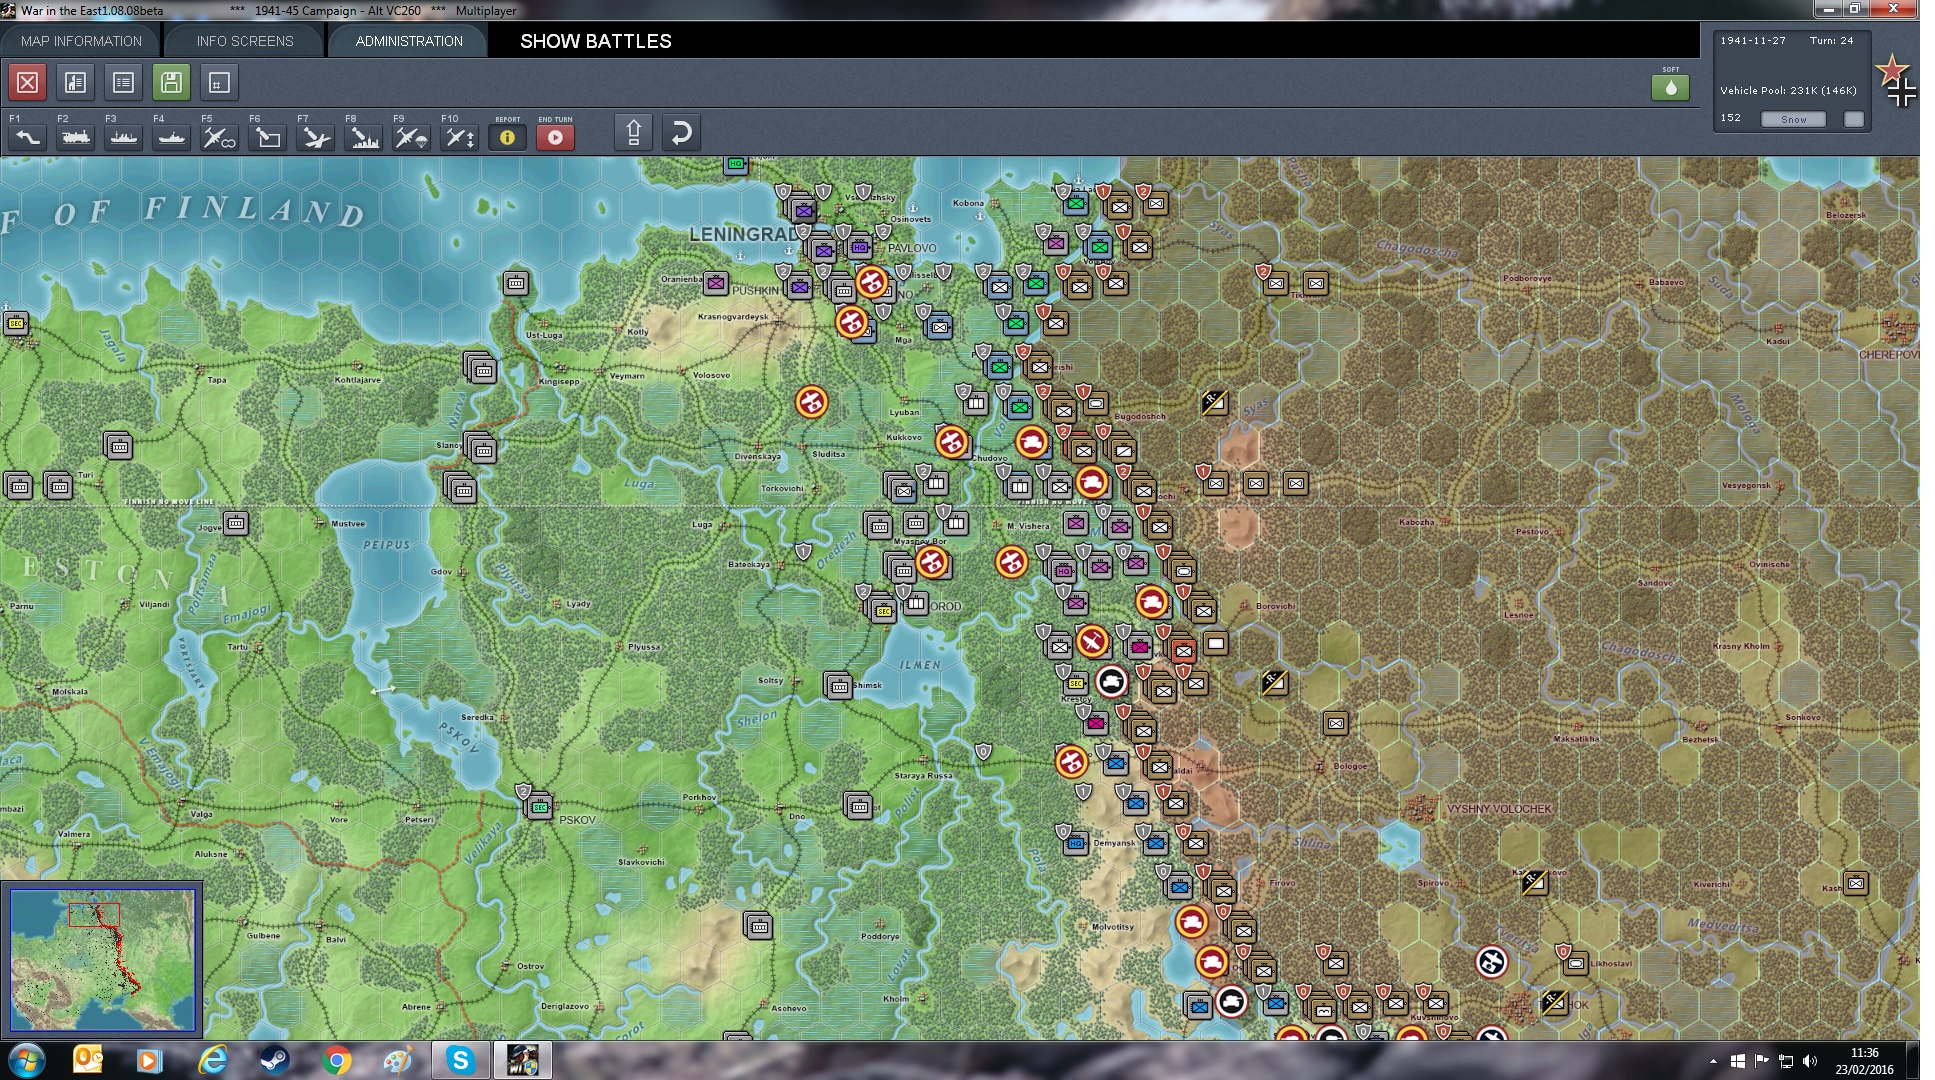The height and width of the screenshot is (1080, 1935).
Task: Click the minimap thumbnail
Action: pos(102,960)
